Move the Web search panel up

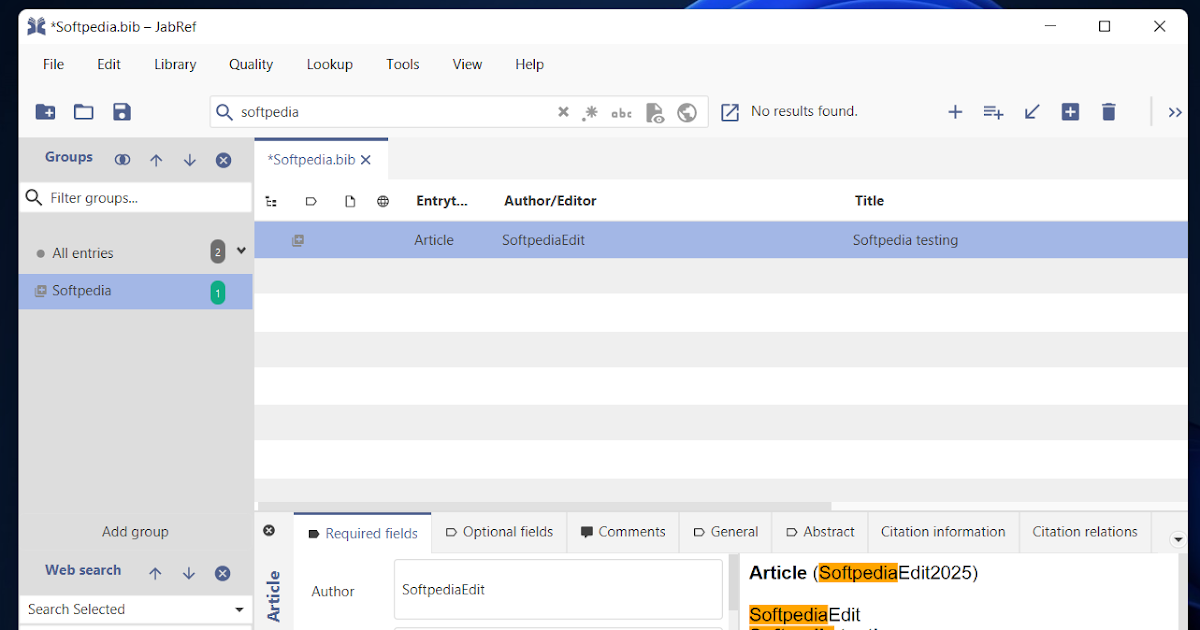coord(155,573)
